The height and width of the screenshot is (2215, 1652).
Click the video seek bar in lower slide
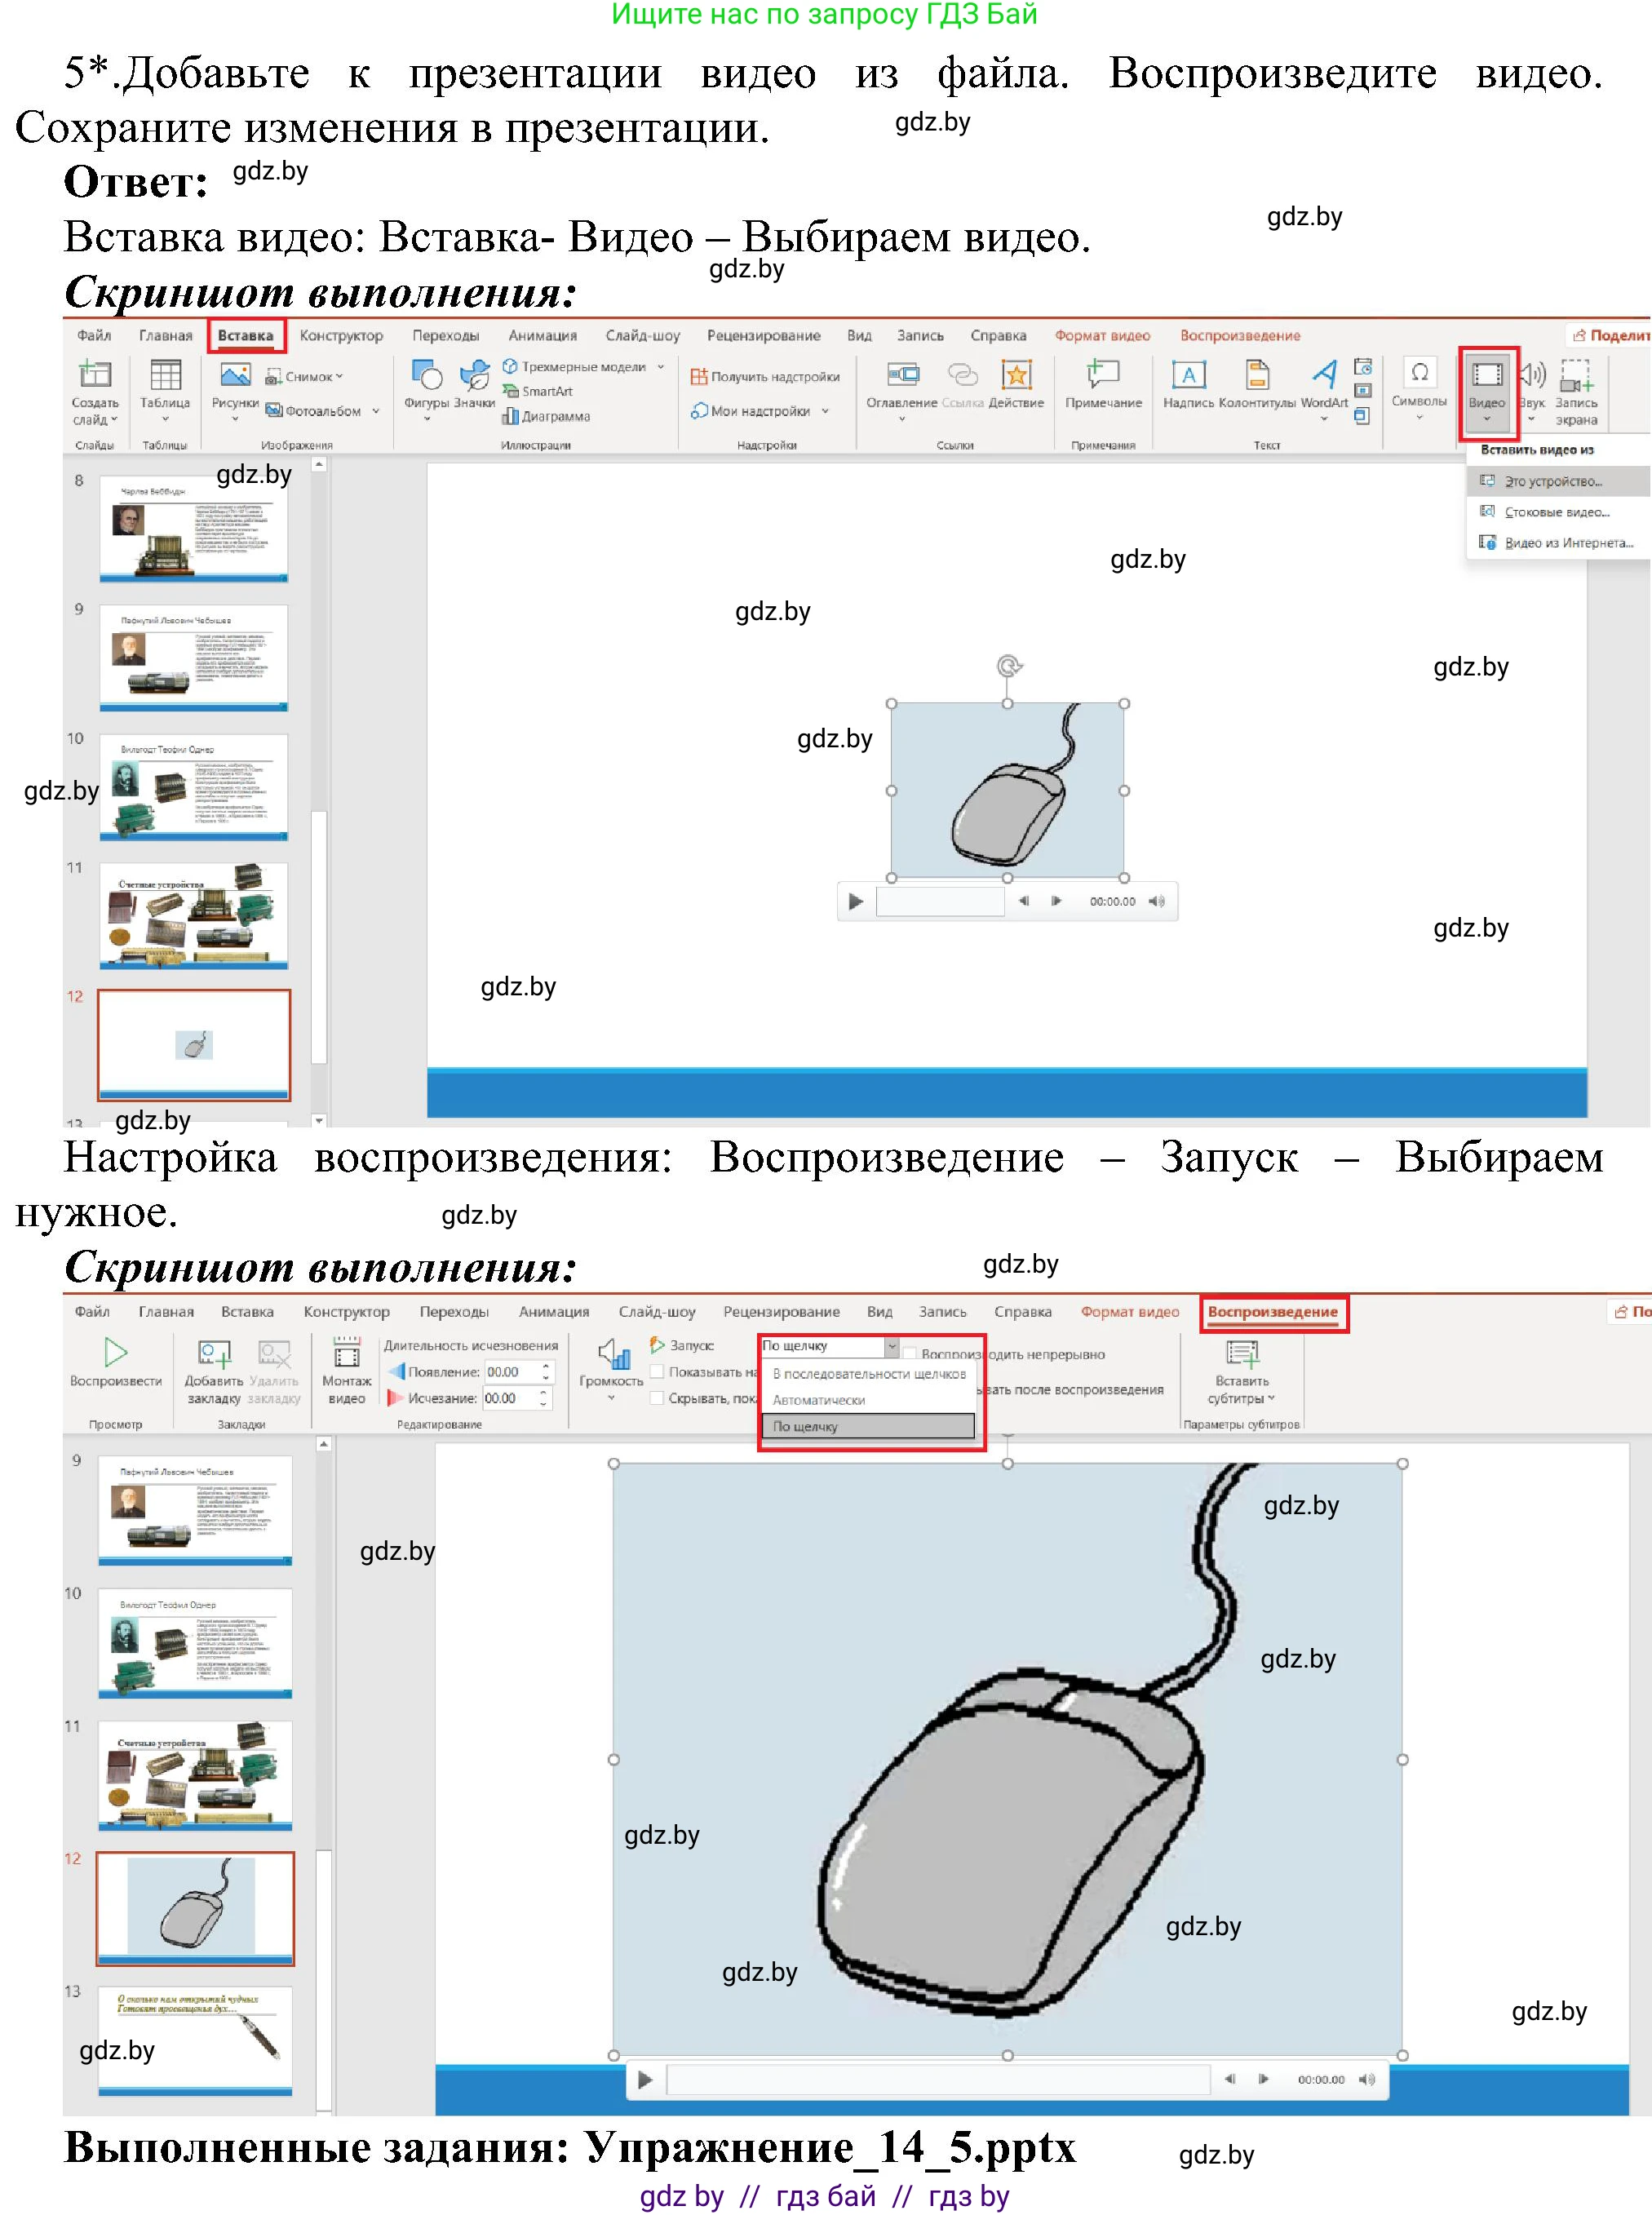click(x=937, y=2079)
